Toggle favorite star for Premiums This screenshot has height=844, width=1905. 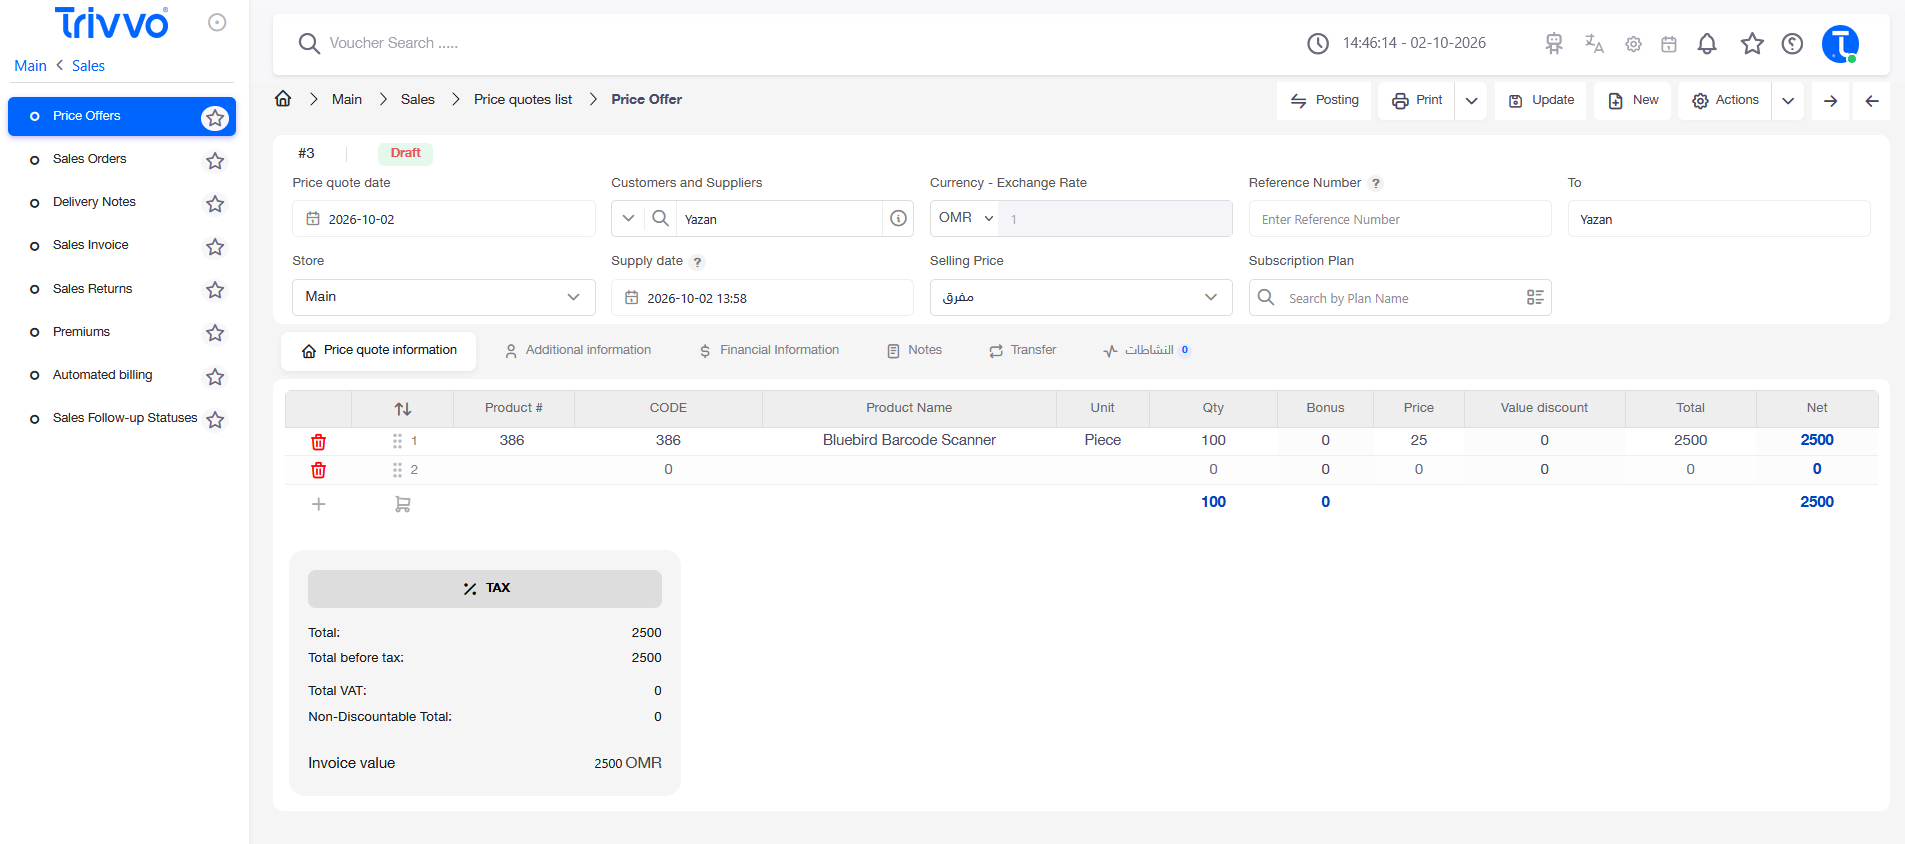tap(215, 333)
